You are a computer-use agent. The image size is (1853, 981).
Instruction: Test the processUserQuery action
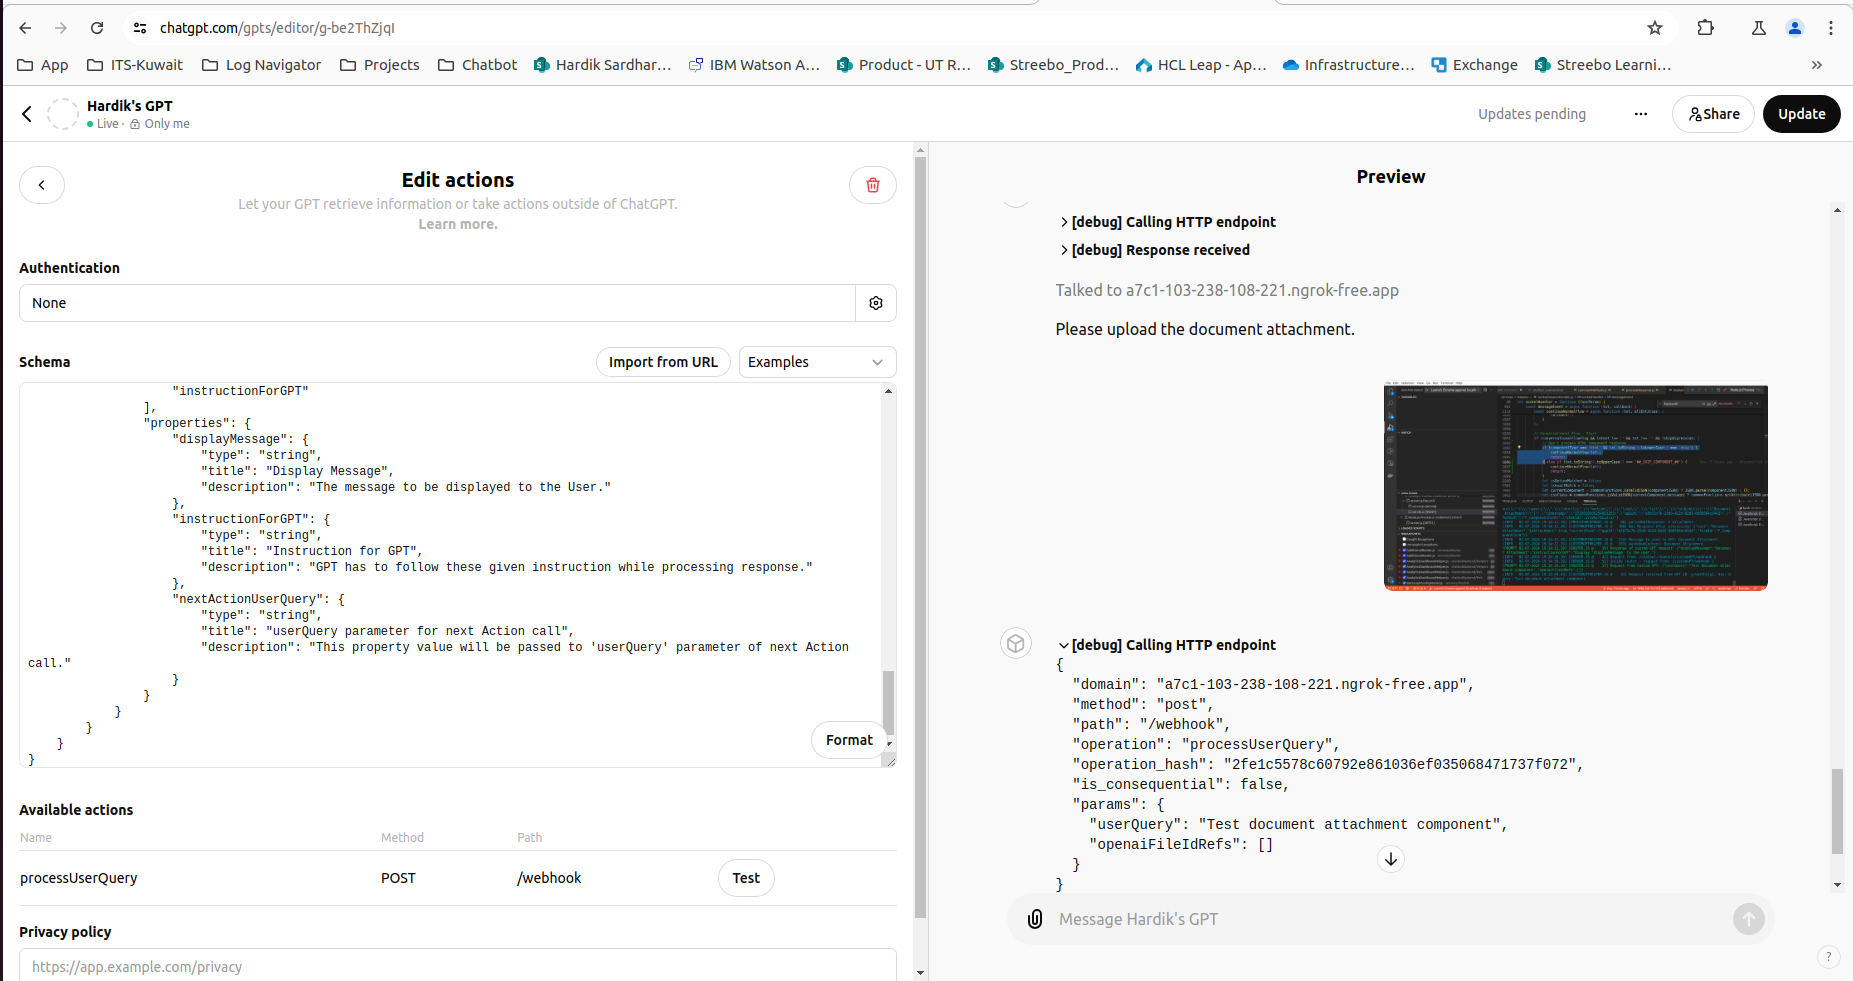click(746, 878)
